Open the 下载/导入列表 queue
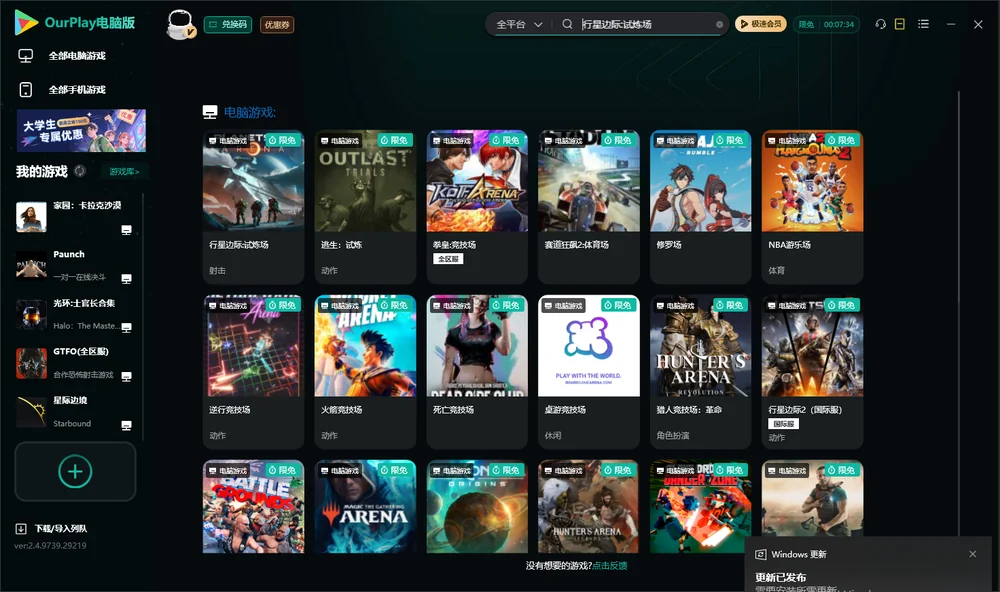 coord(61,528)
